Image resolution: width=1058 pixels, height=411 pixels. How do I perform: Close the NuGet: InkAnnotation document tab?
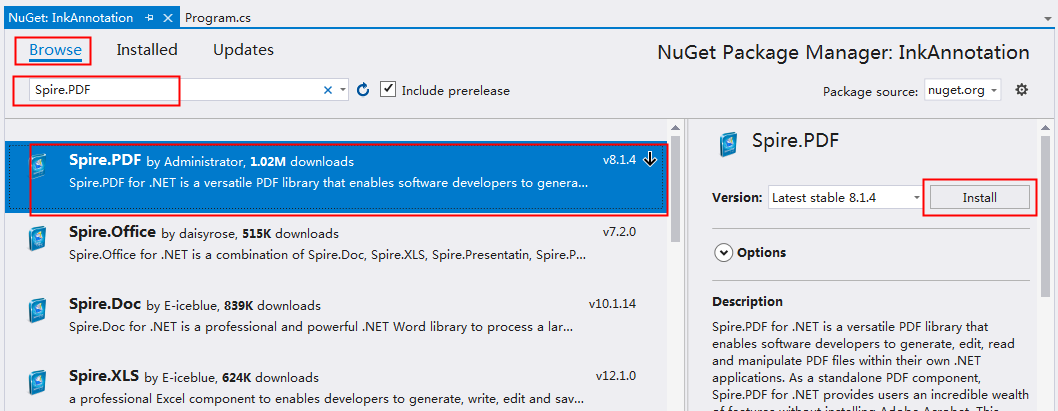(x=167, y=18)
